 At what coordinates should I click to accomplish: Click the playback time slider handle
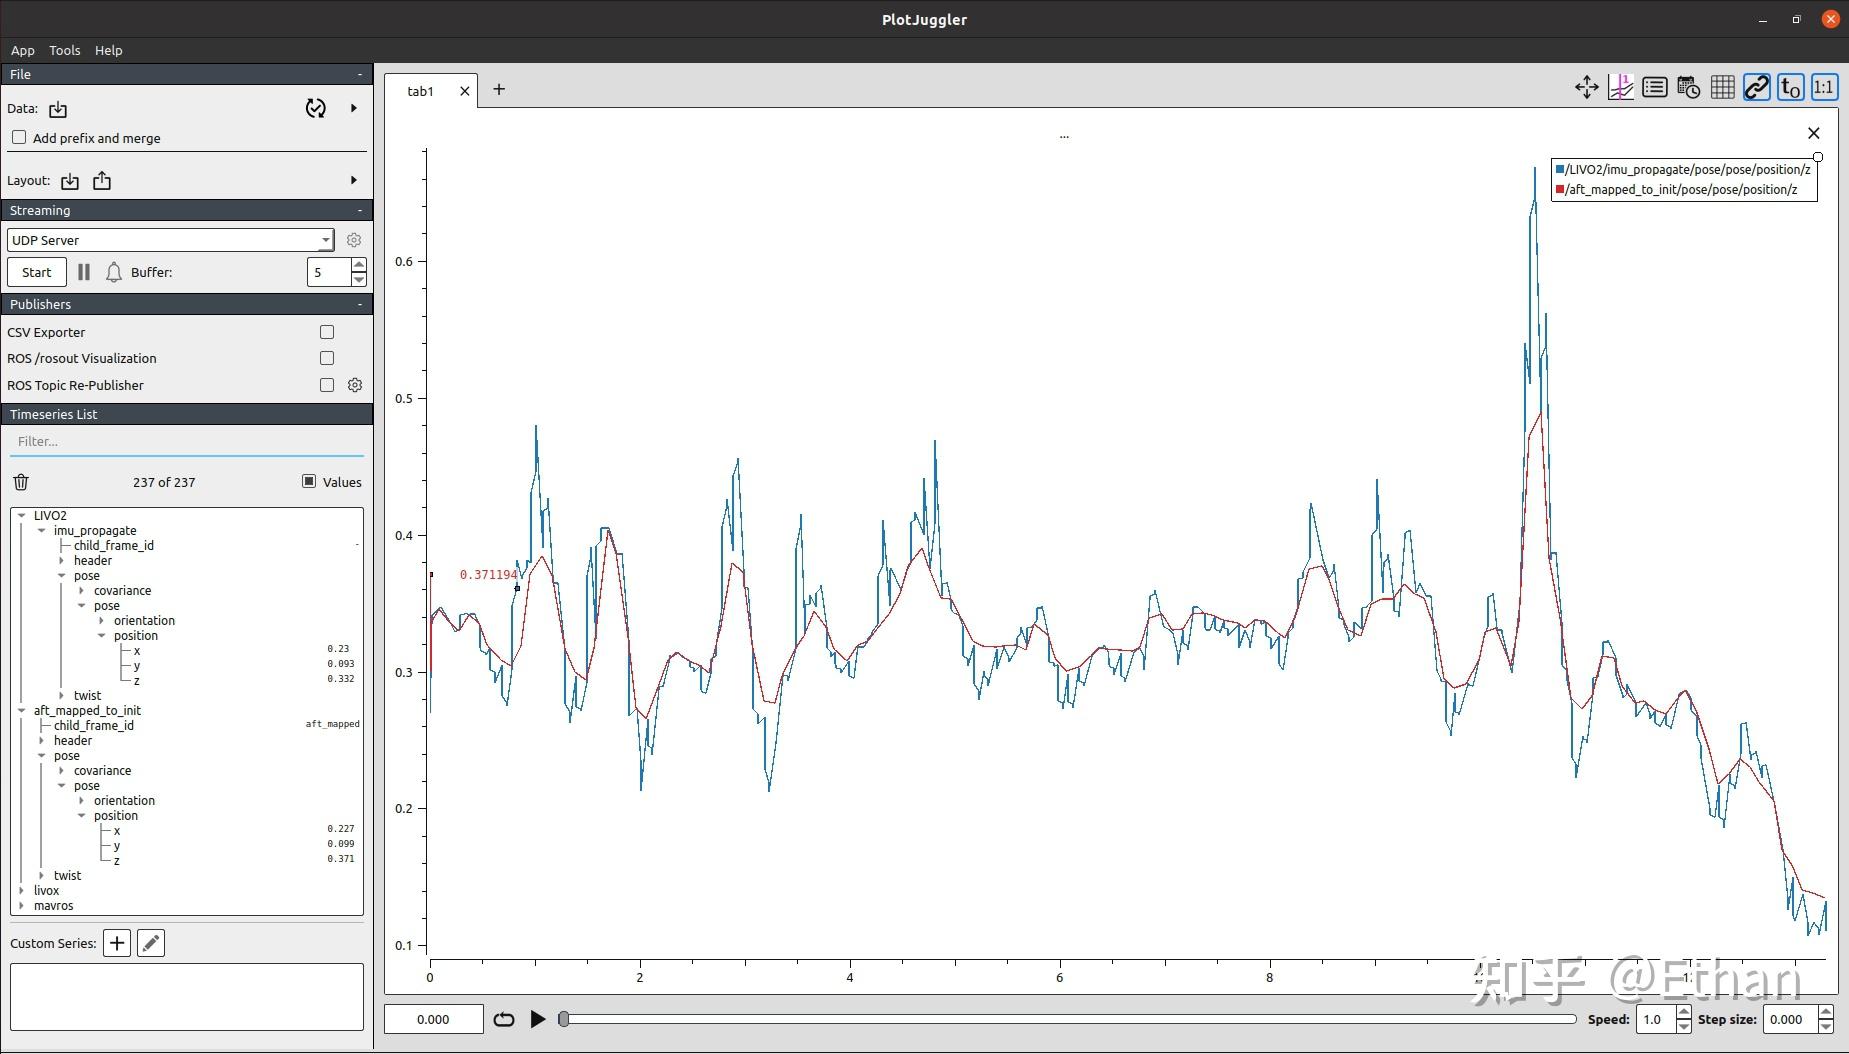(x=564, y=1019)
